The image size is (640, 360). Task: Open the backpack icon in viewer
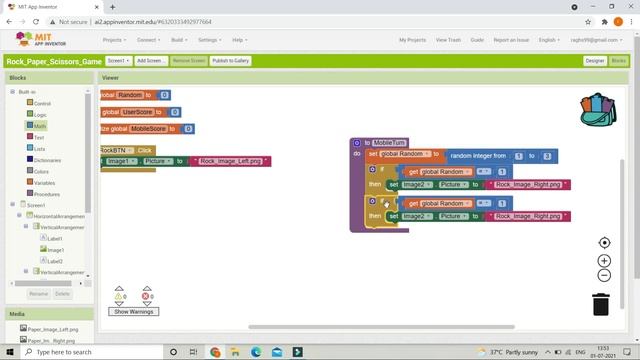tap(598, 109)
